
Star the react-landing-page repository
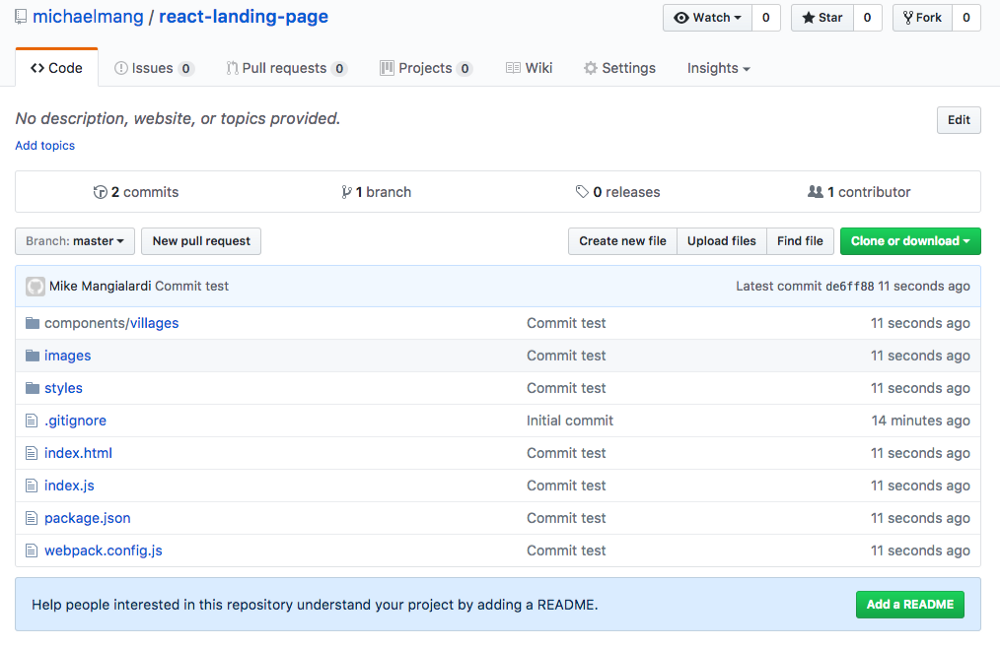tap(822, 18)
